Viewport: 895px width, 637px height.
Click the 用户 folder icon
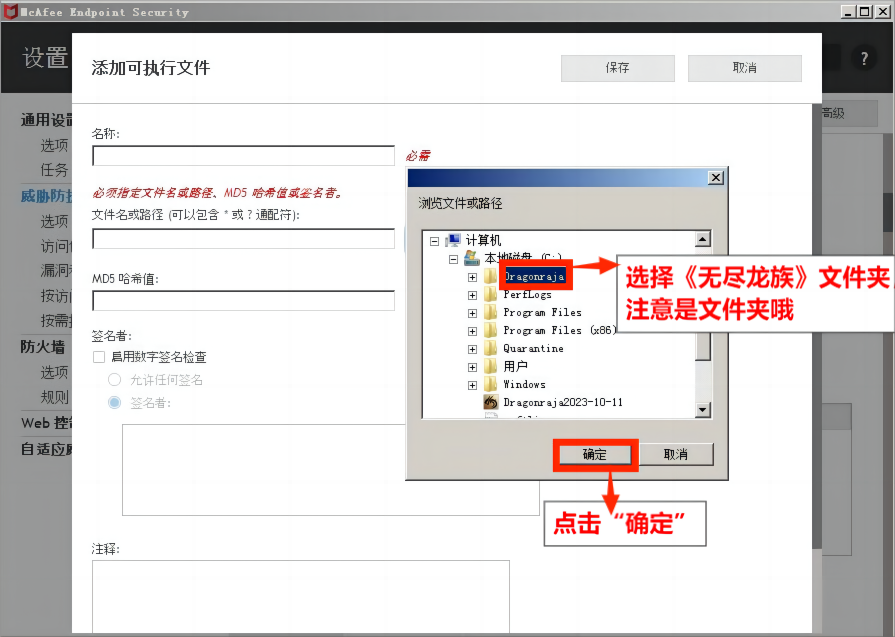point(490,366)
